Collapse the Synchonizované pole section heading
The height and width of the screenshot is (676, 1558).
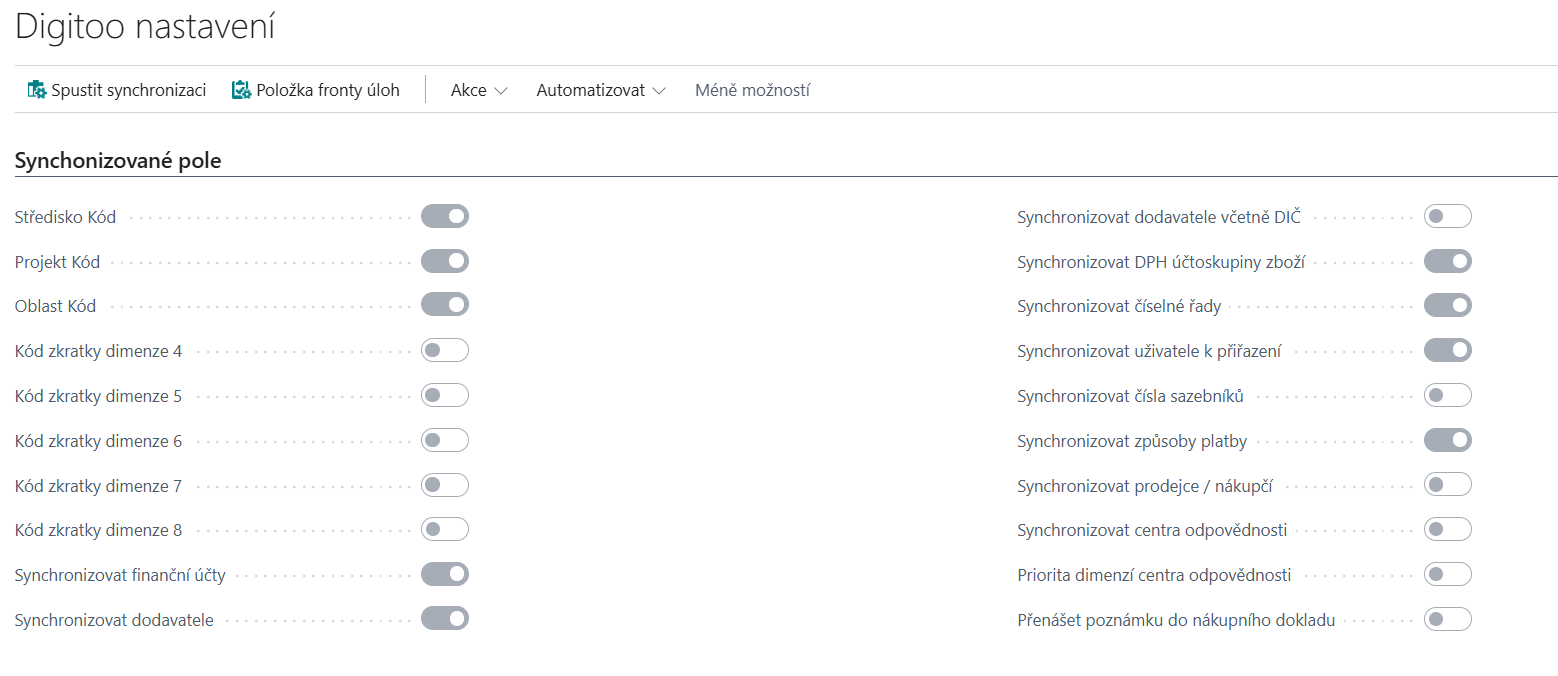click(x=118, y=161)
